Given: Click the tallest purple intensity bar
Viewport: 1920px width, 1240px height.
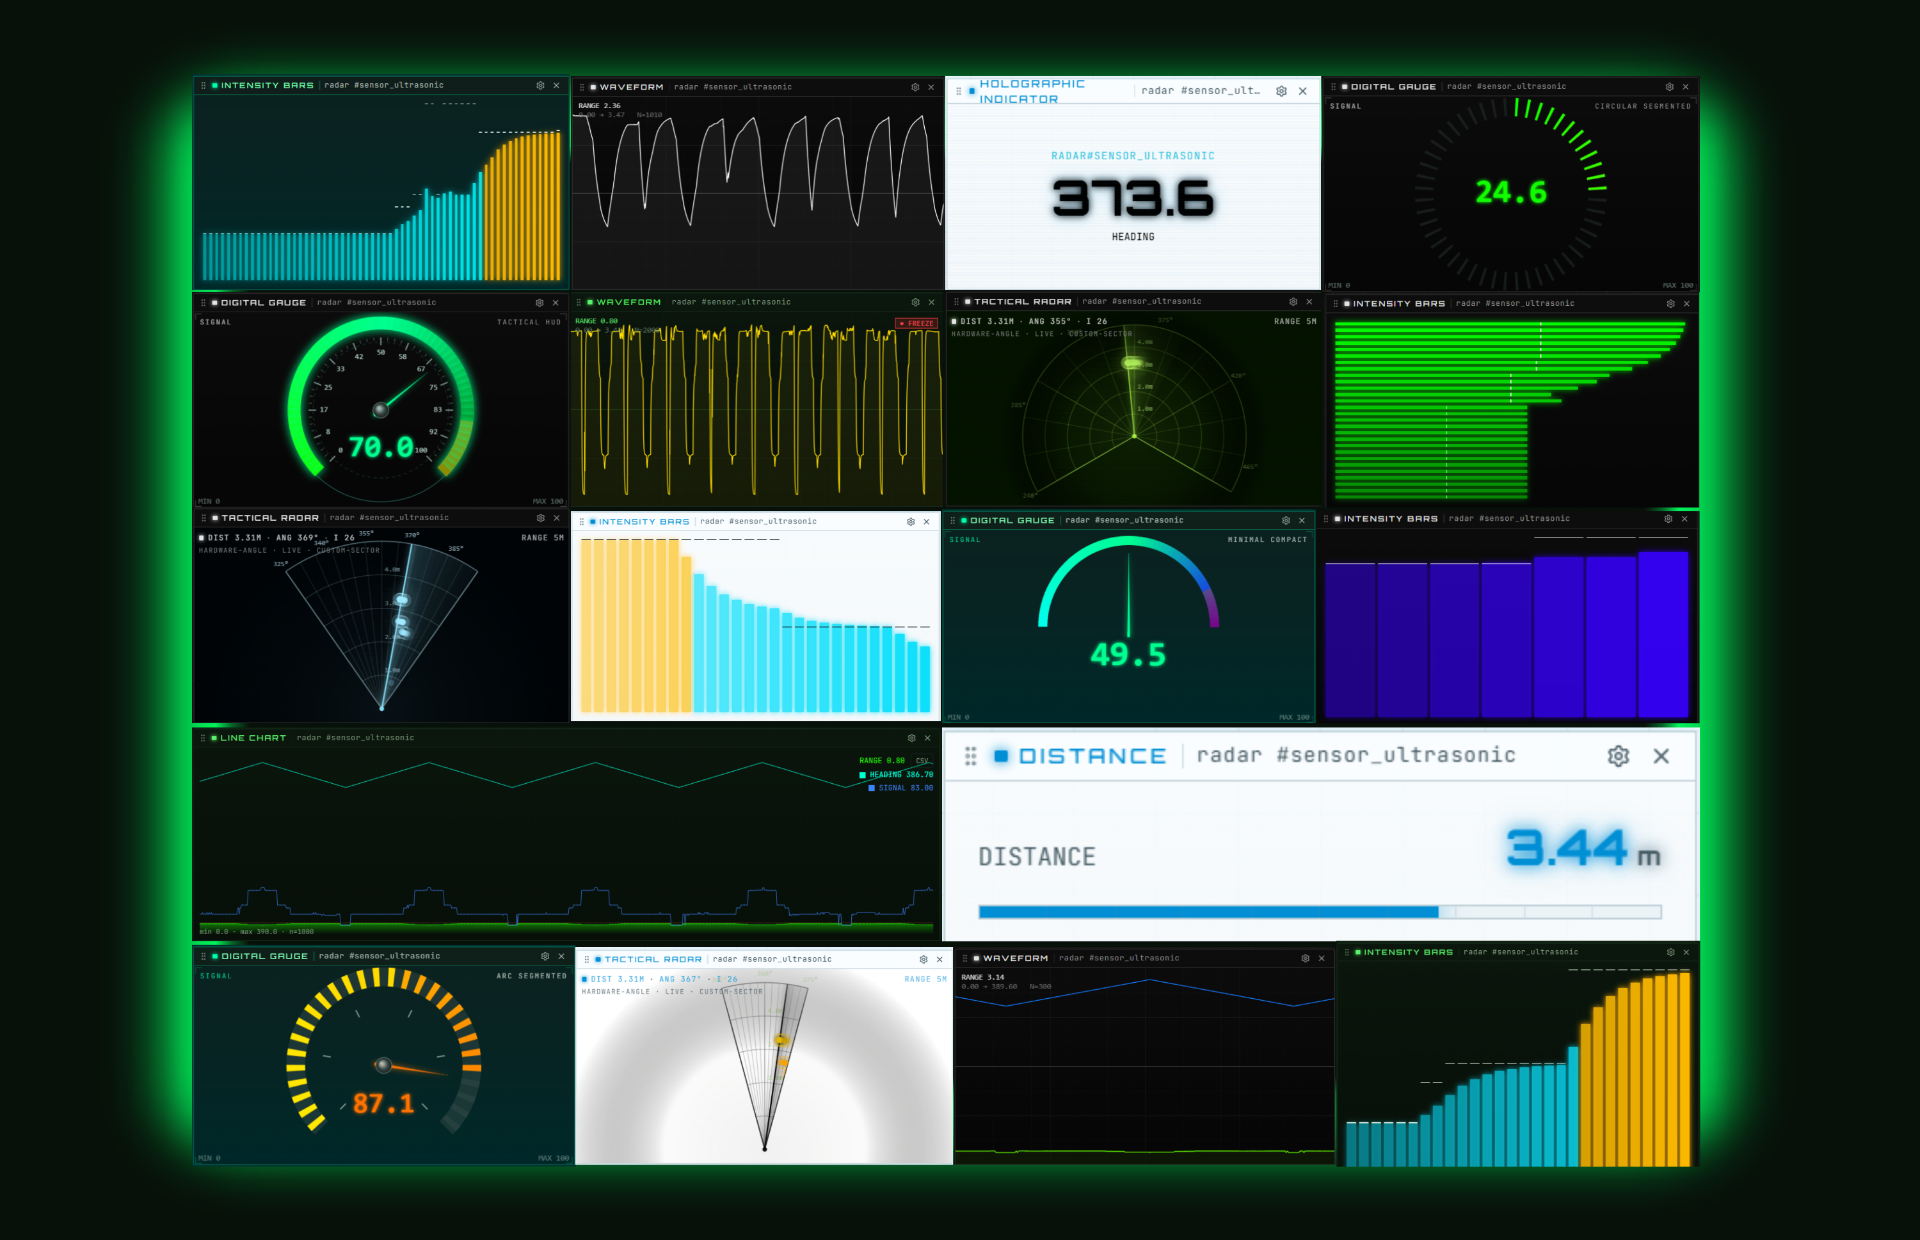Looking at the screenshot, I should coord(1663,634).
